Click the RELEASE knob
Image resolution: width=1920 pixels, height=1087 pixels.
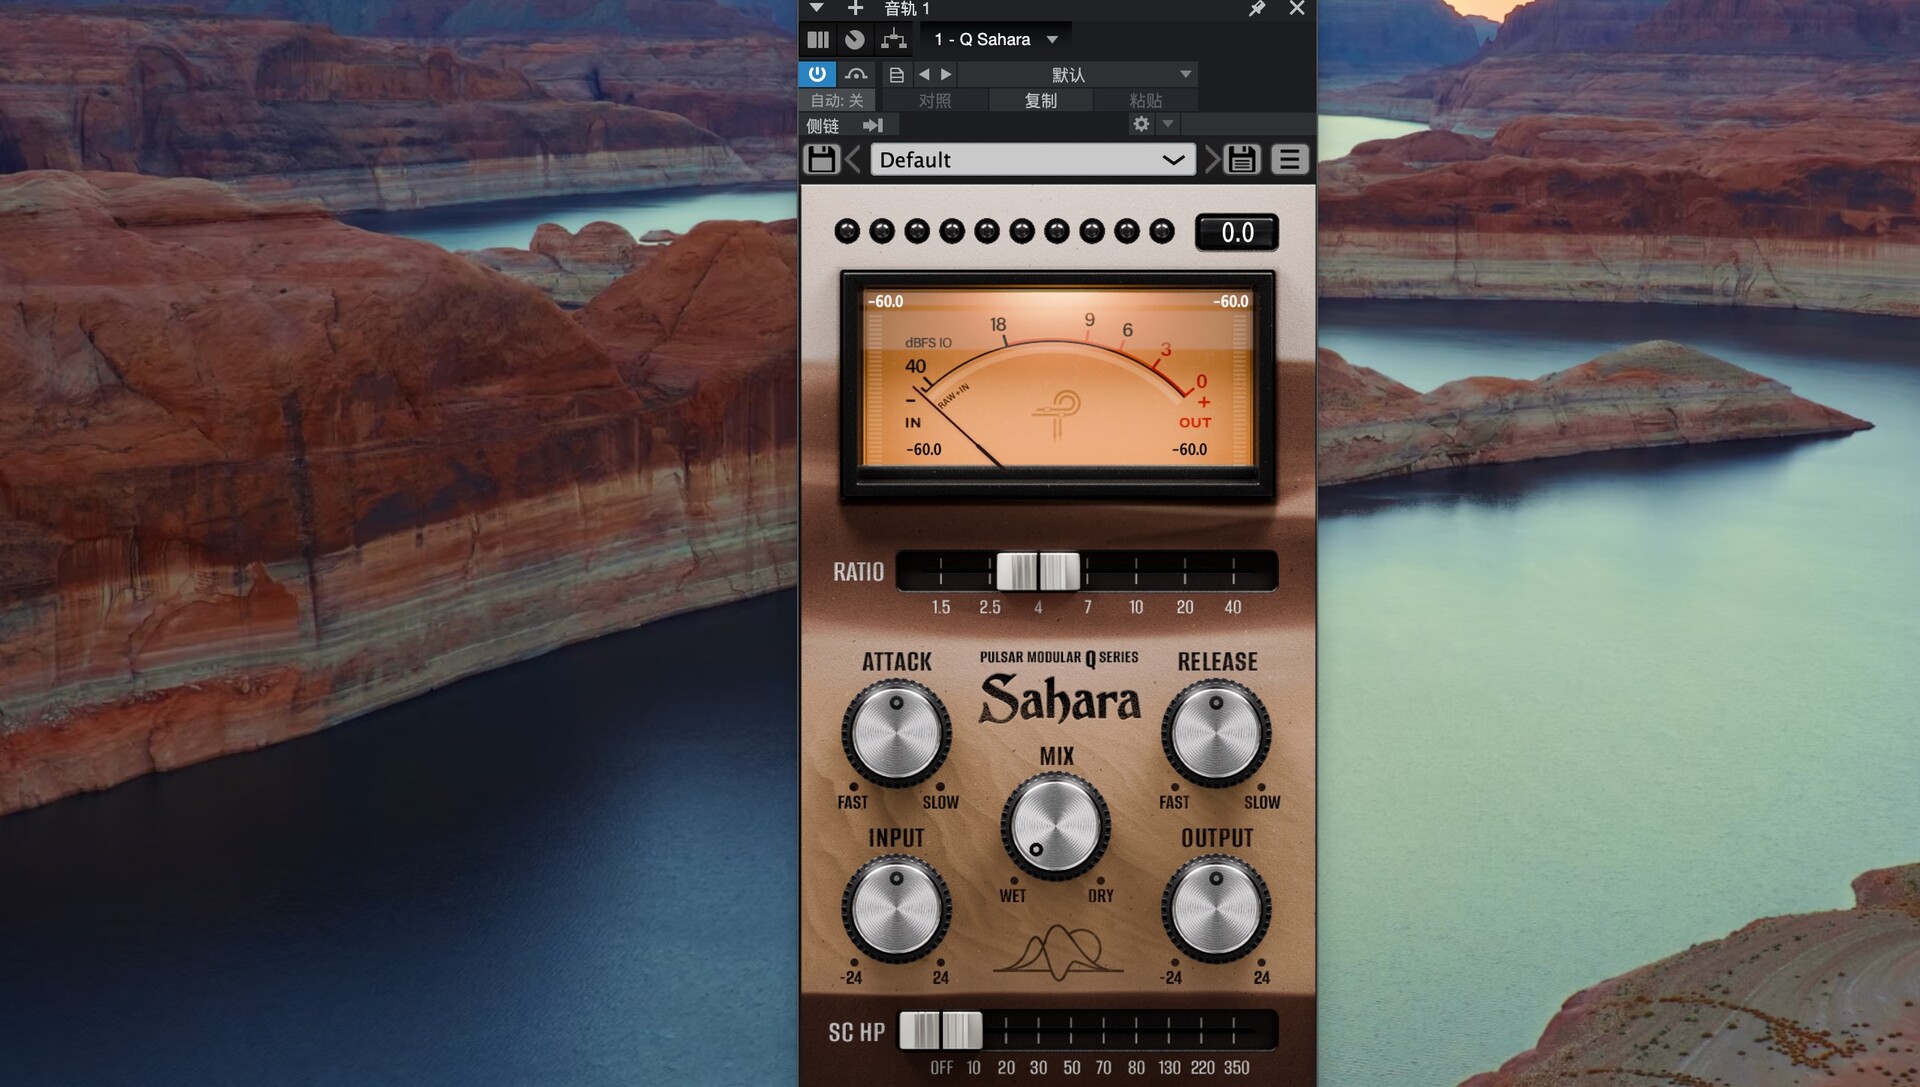[1216, 733]
